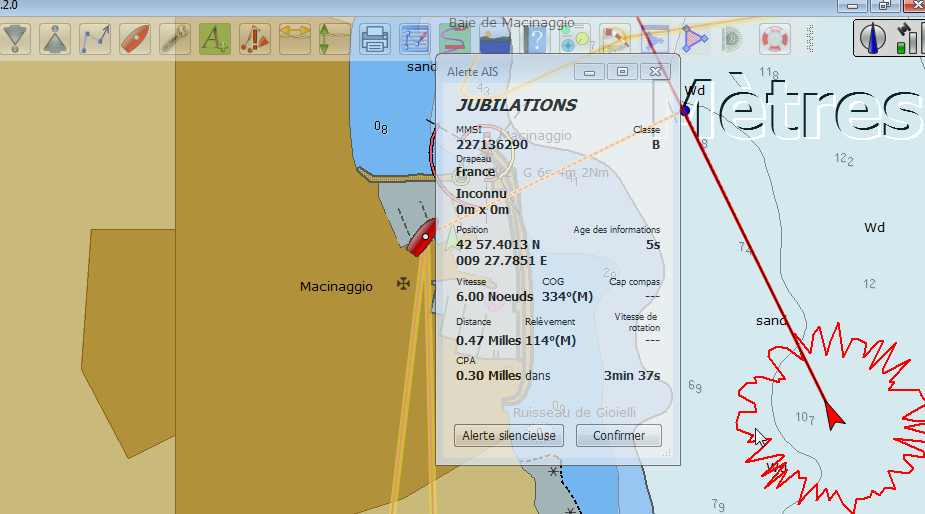
Task: Click the pink triangle nodes plugin icon
Action: coord(694,39)
